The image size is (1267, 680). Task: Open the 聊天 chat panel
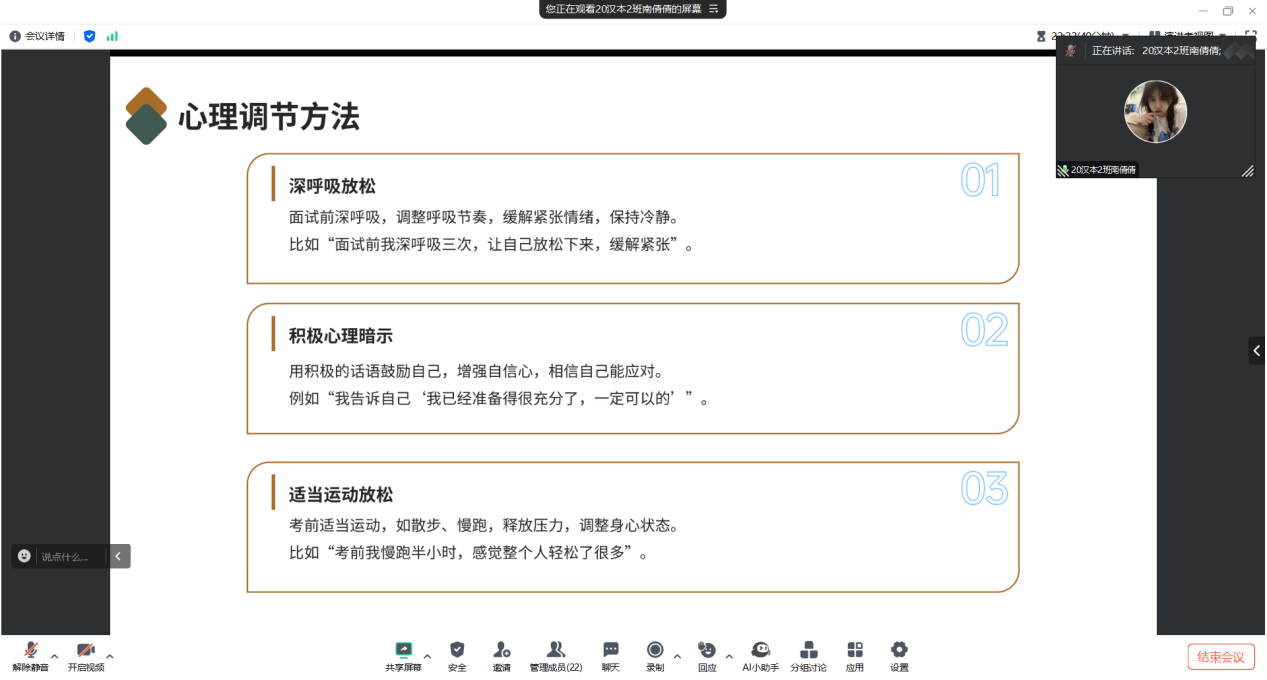(x=610, y=655)
